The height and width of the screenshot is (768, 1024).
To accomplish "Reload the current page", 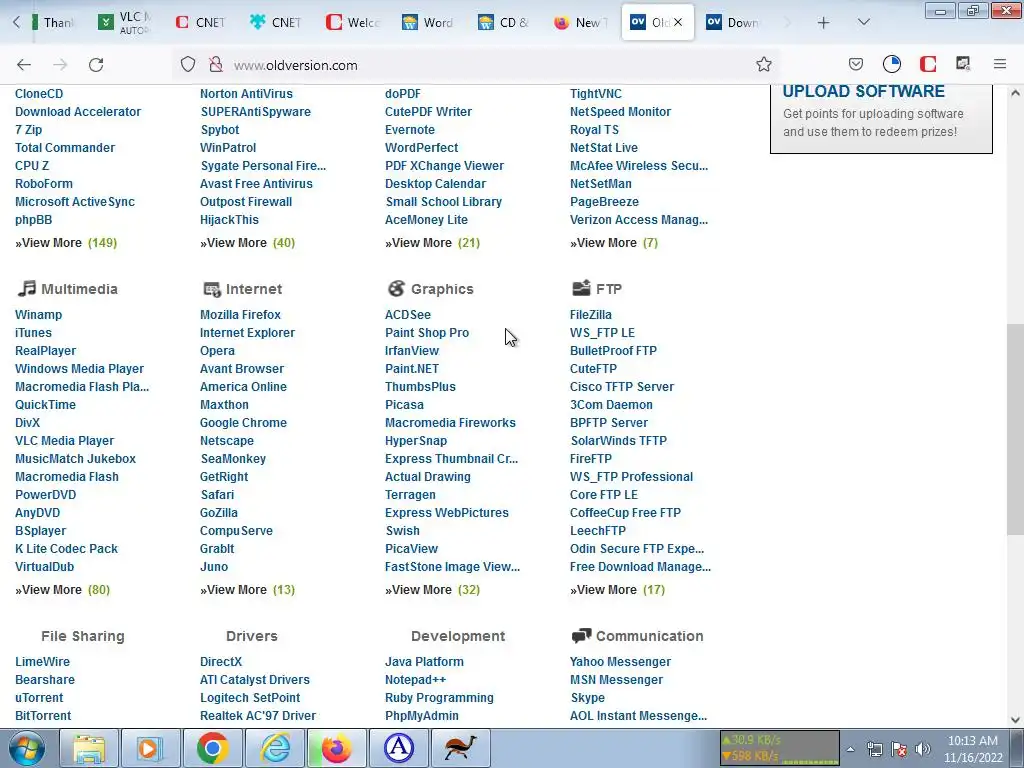I will pyautogui.click(x=96, y=65).
